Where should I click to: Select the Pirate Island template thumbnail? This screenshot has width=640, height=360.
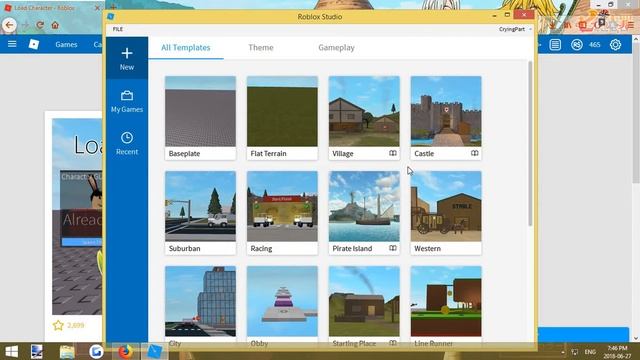tap(364, 206)
